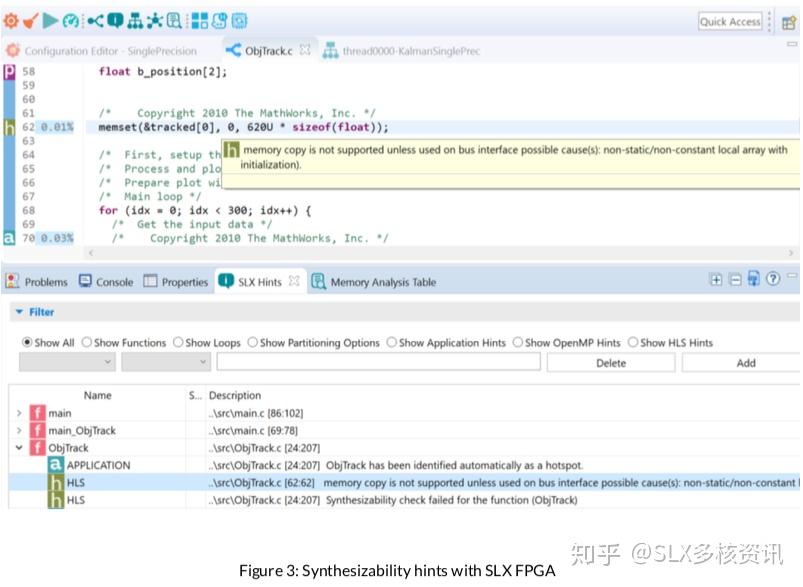Click the Add button
The image size is (803, 587).
(743, 363)
